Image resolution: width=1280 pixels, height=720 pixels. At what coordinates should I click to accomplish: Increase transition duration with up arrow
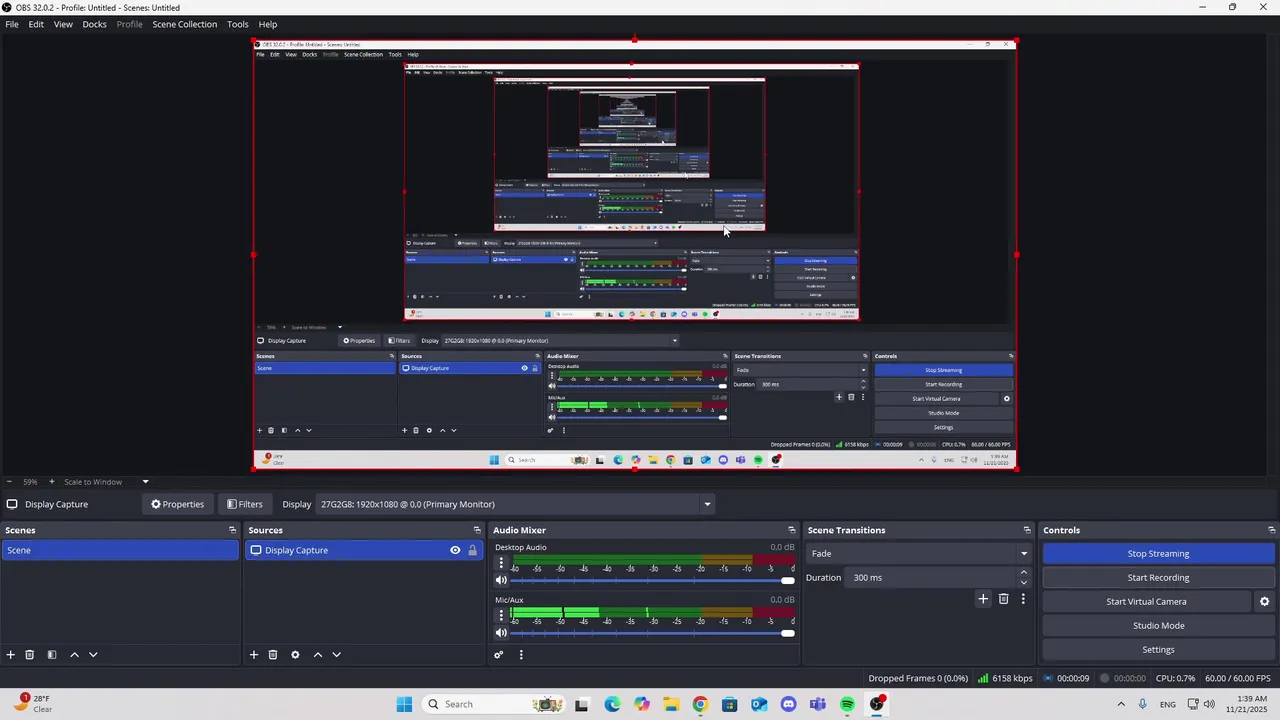click(1023, 573)
